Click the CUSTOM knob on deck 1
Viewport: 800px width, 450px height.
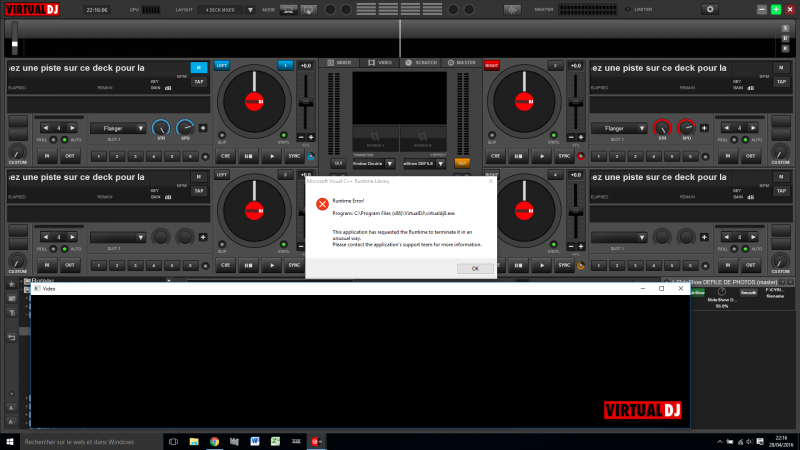point(17,153)
